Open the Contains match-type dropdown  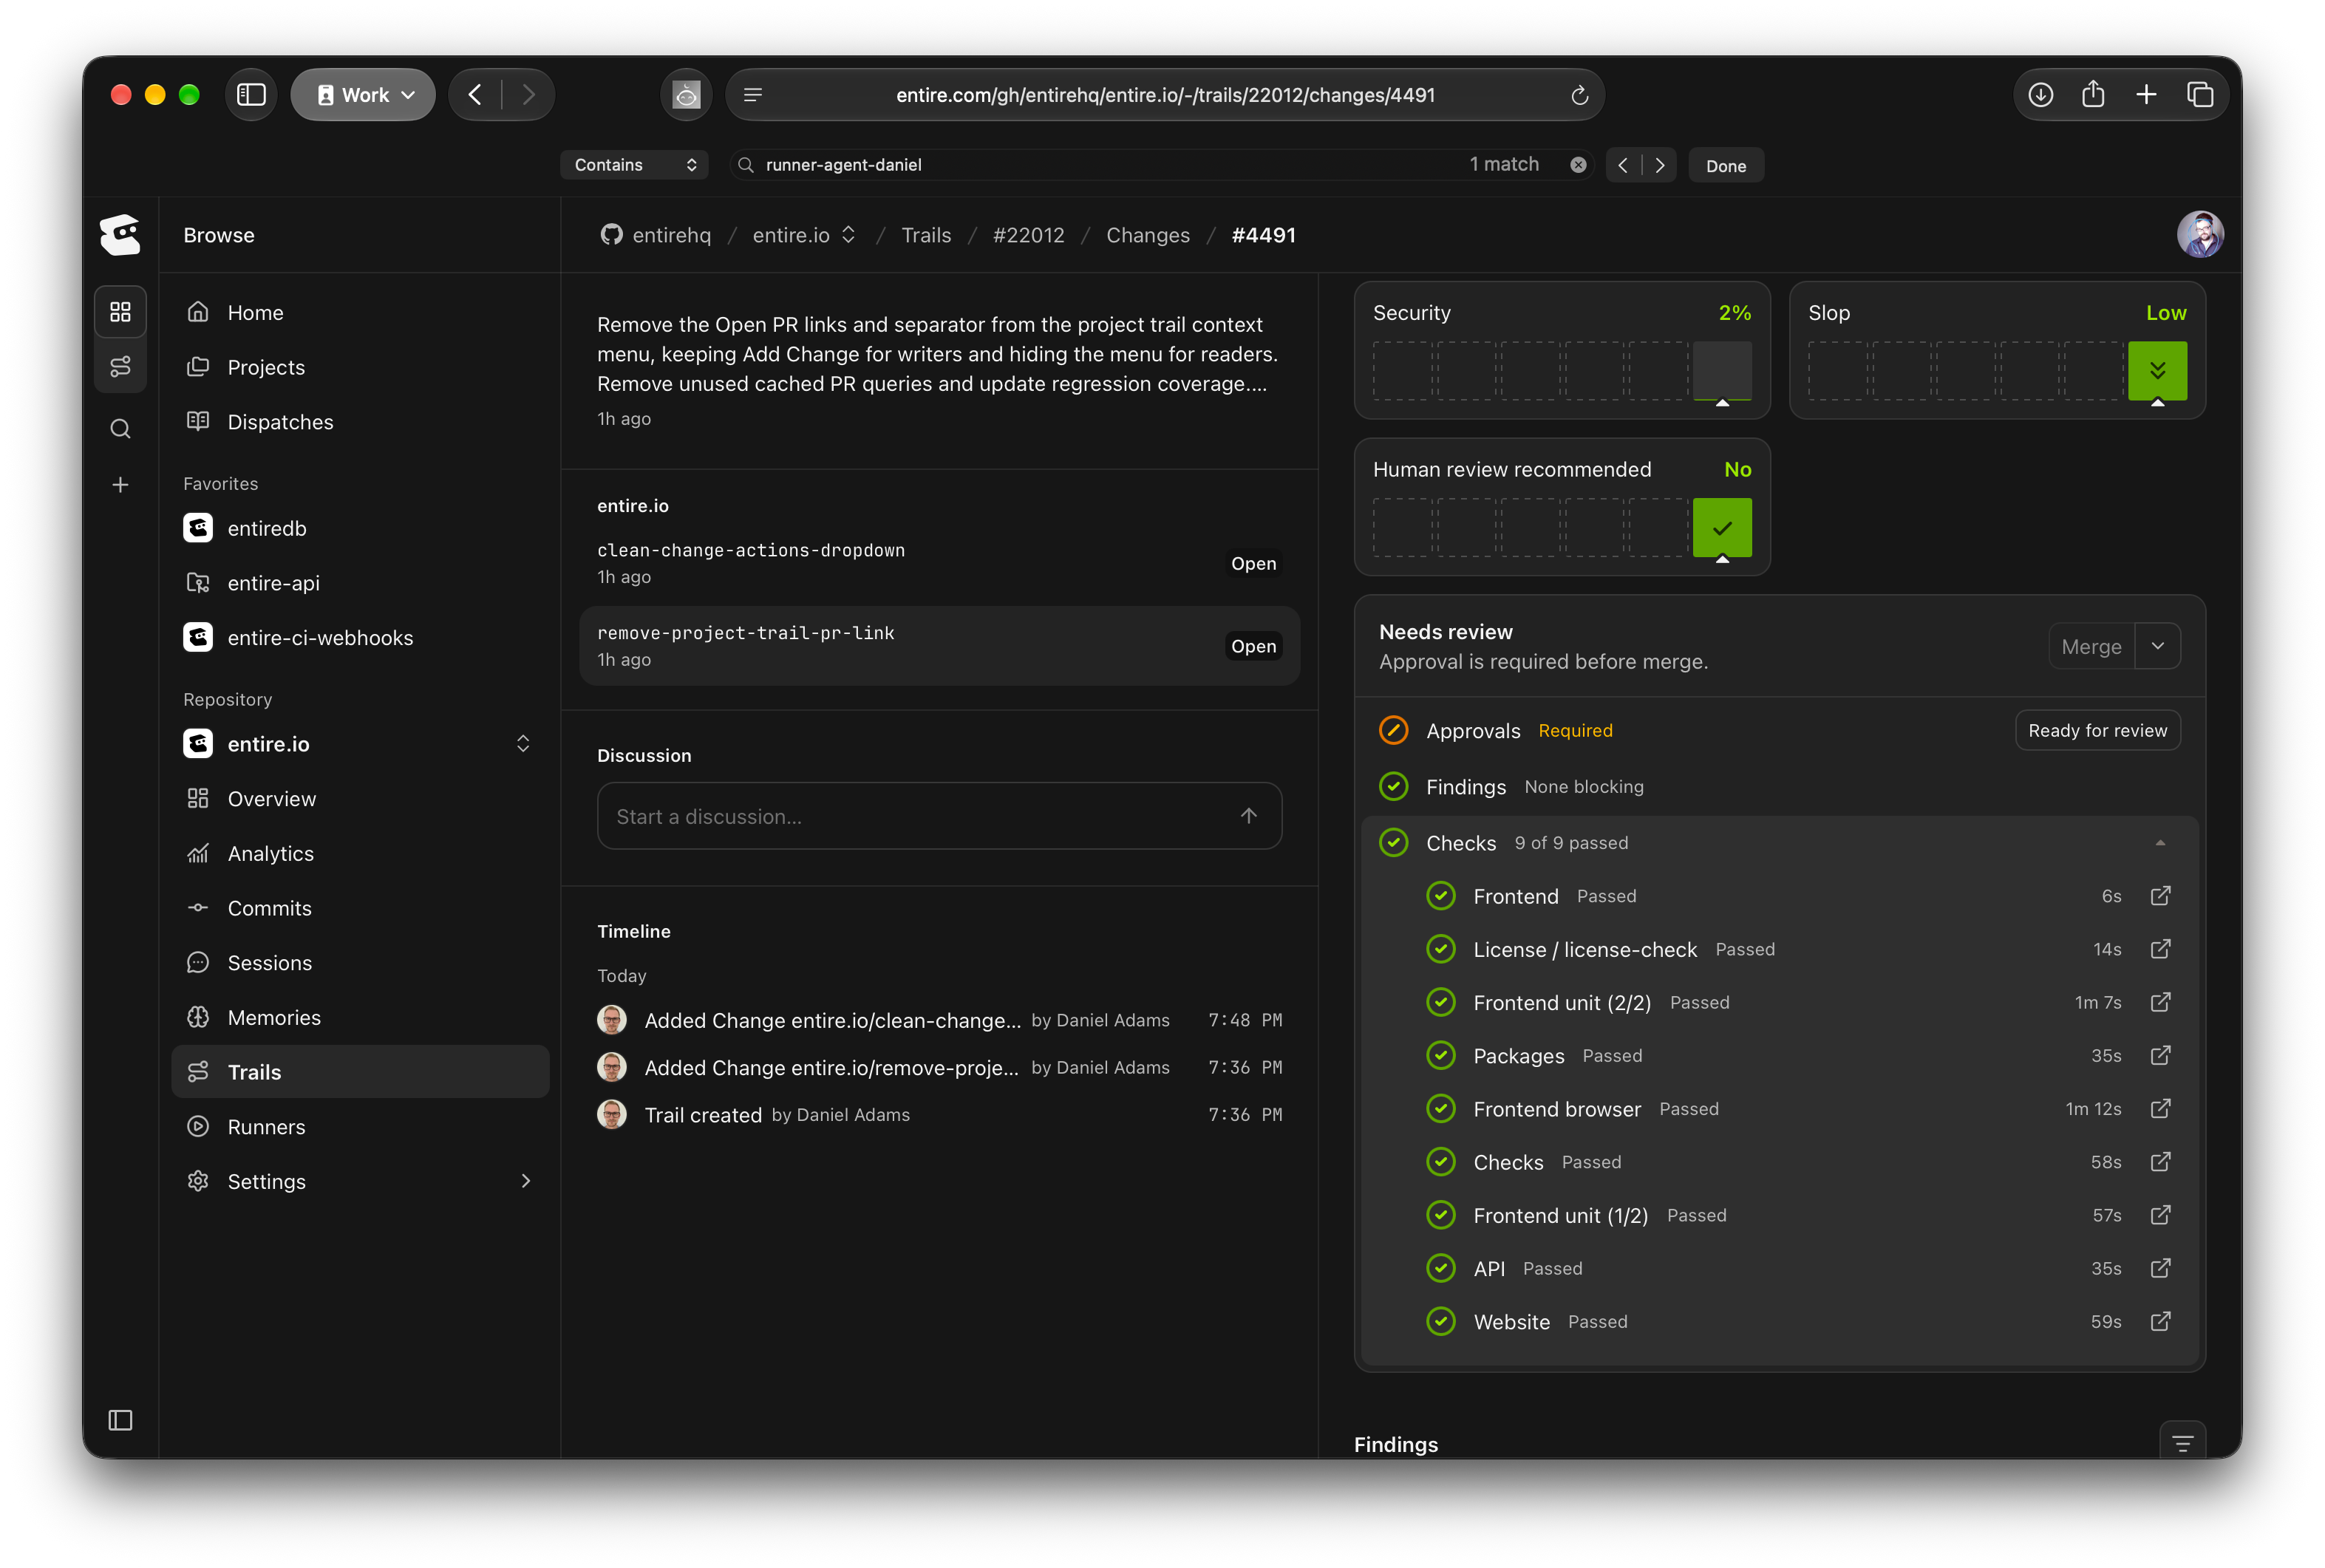point(634,165)
